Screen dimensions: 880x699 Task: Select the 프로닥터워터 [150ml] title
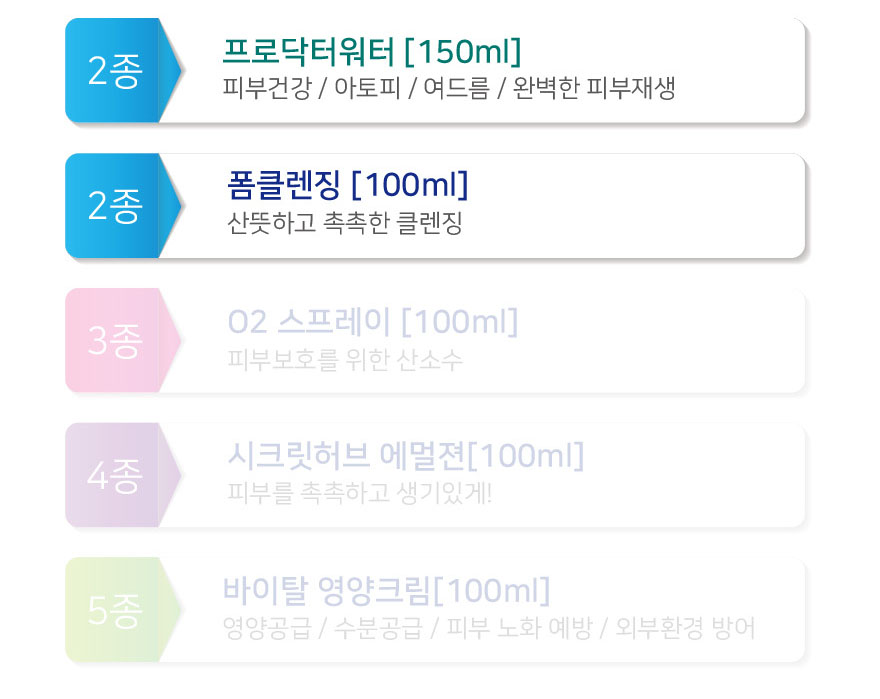[x=372, y=51]
